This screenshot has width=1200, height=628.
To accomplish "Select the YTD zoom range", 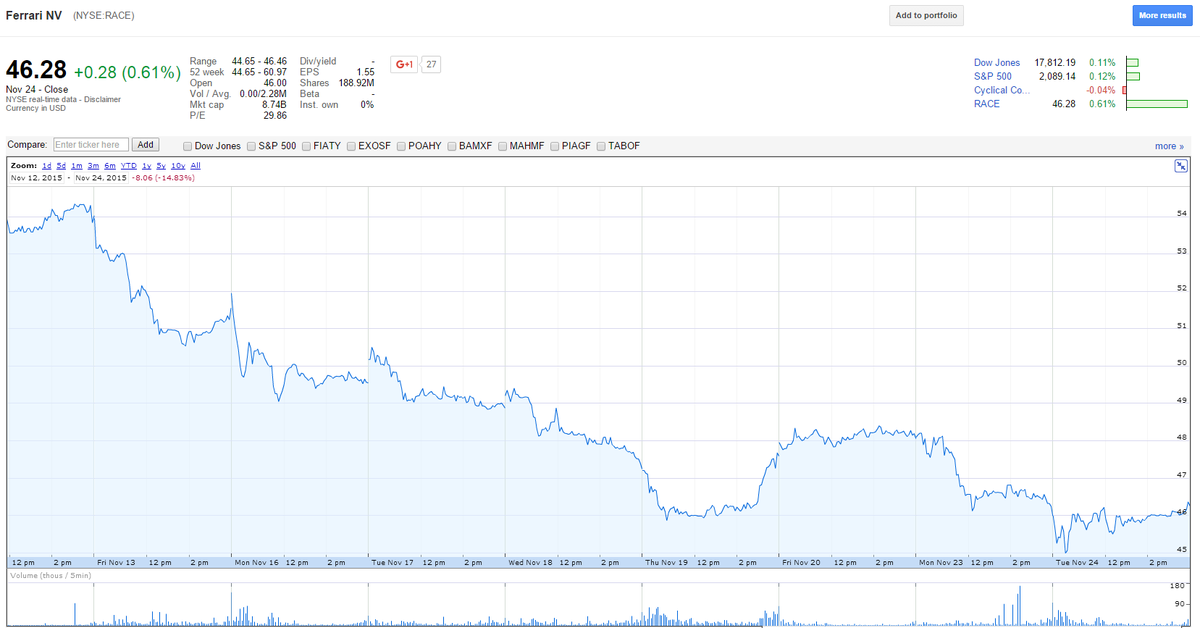I will tap(129, 165).
